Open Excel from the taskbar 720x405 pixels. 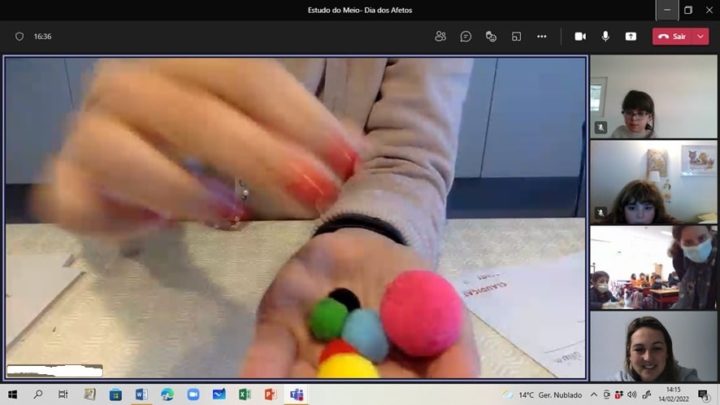pyautogui.click(x=244, y=395)
